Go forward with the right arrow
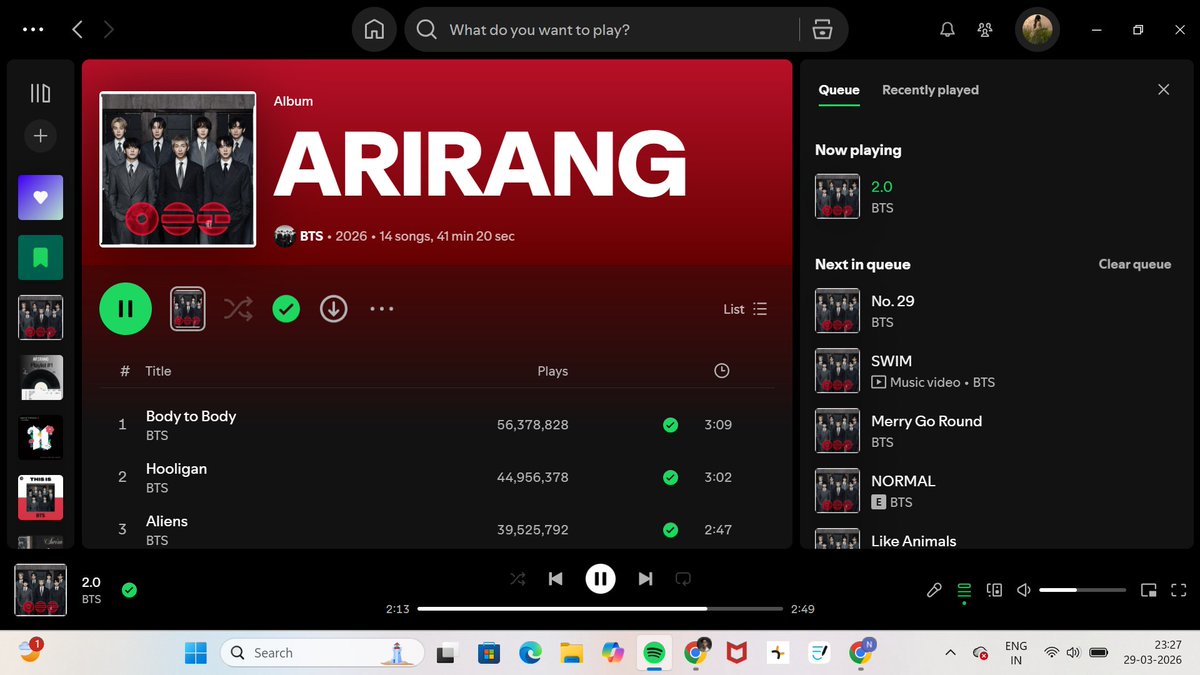1200x675 pixels. 108,30
